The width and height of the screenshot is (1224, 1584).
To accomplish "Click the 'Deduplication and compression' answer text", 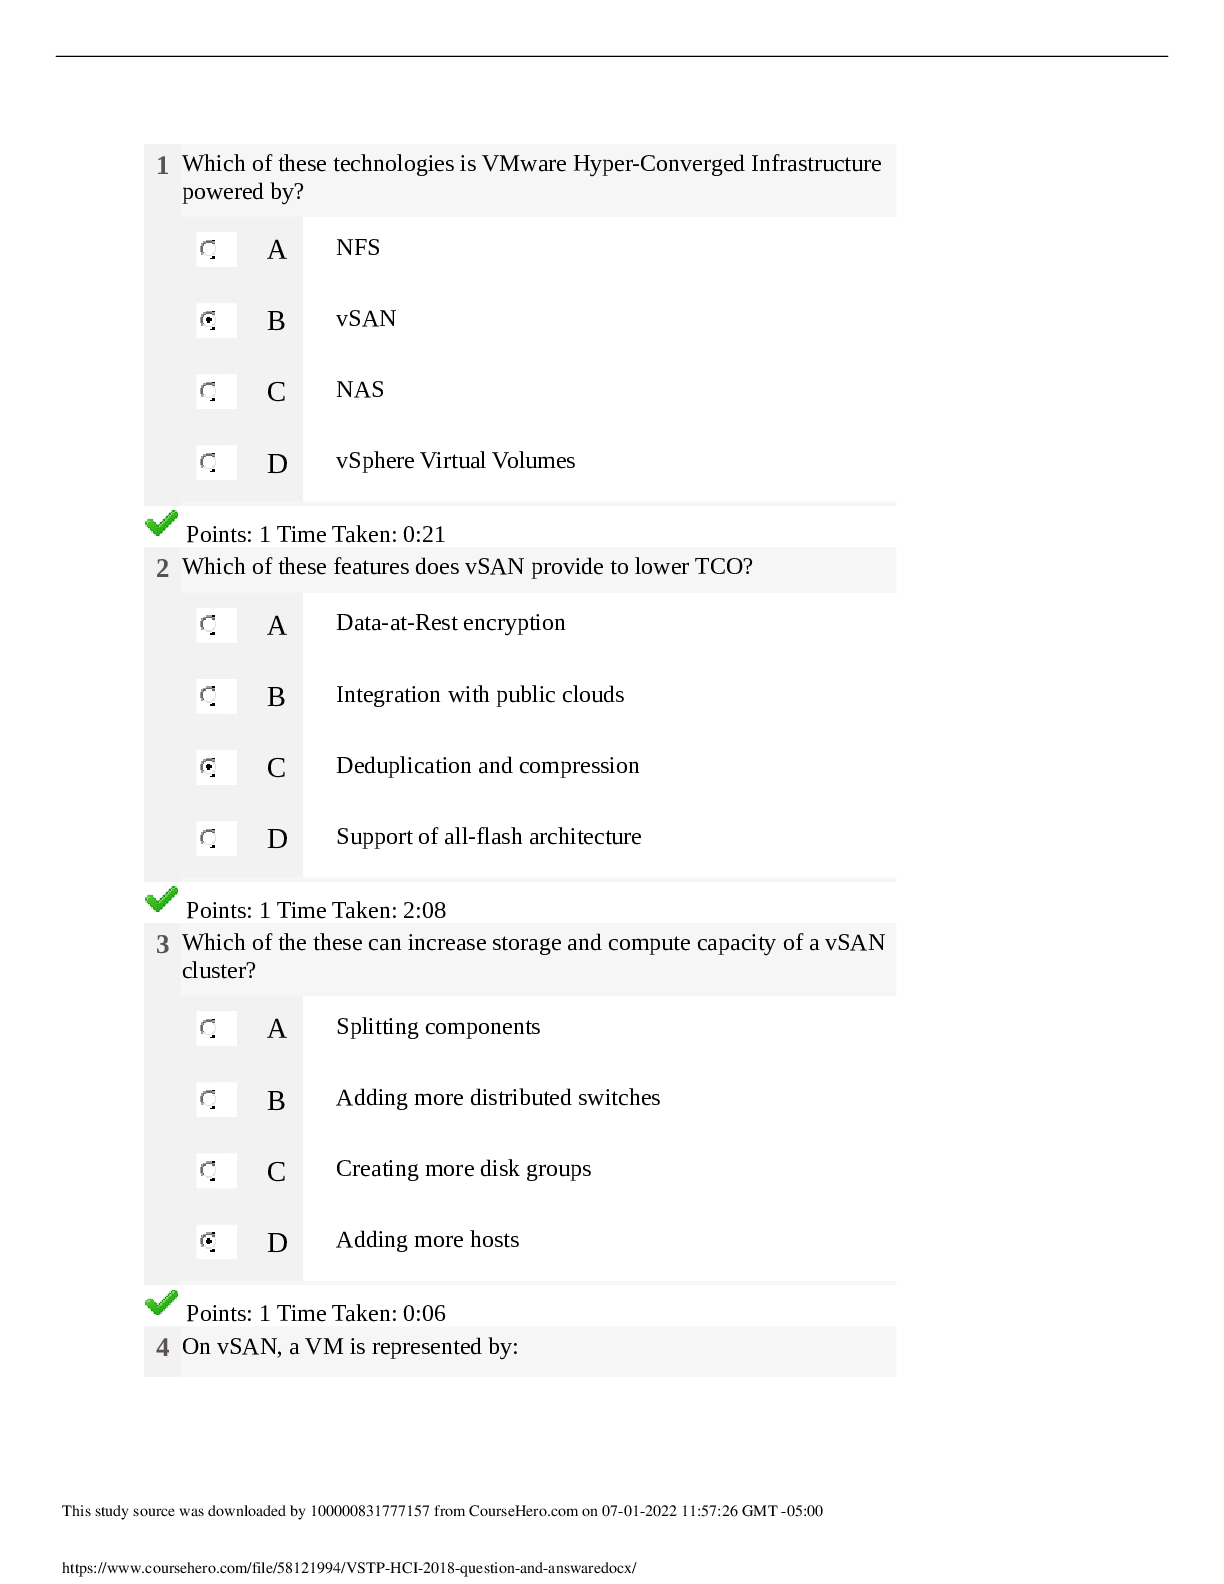I will point(487,766).
